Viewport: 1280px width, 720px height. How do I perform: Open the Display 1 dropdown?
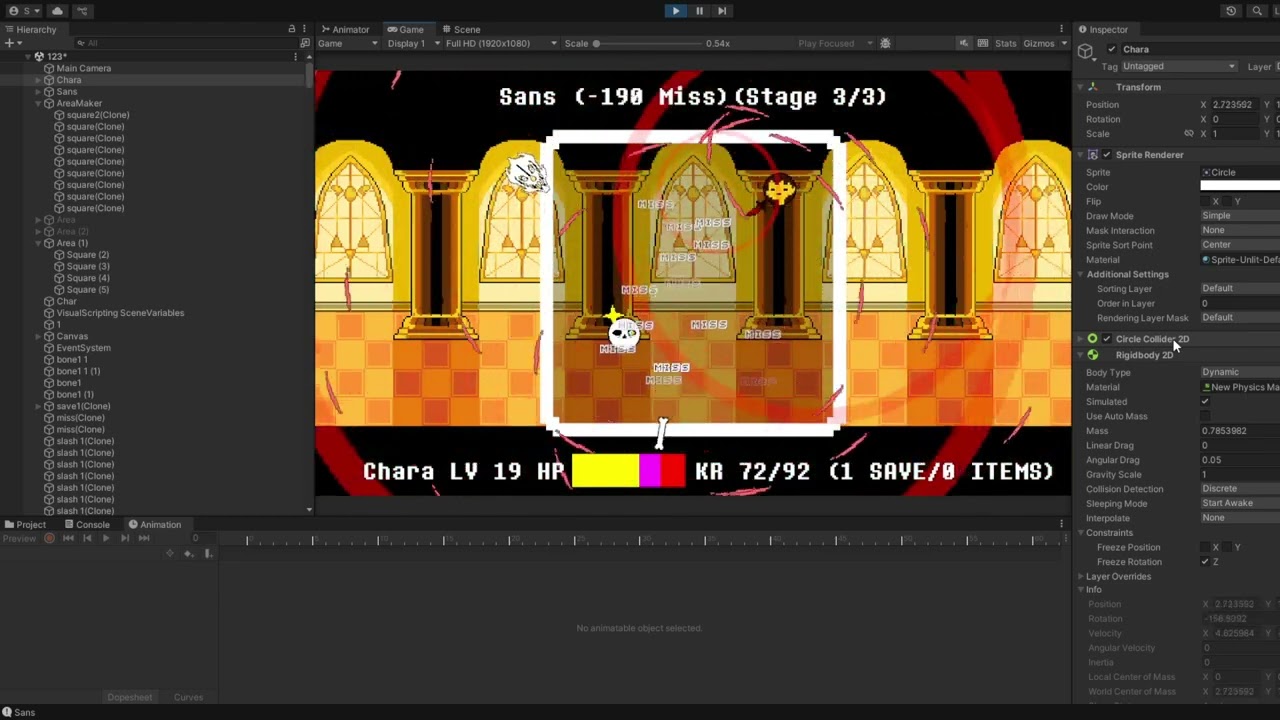pyautogui.click(x=411, y=43)
